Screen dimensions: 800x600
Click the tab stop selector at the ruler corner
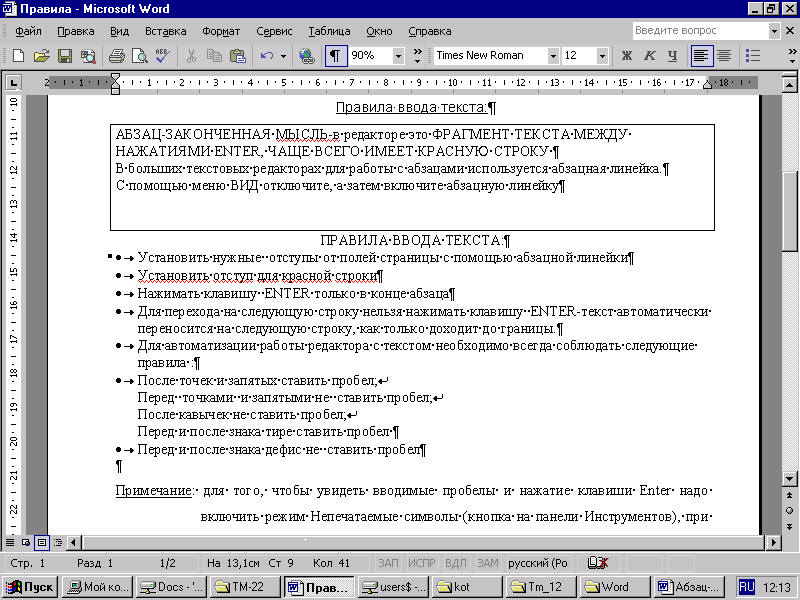tap(13, 82)
